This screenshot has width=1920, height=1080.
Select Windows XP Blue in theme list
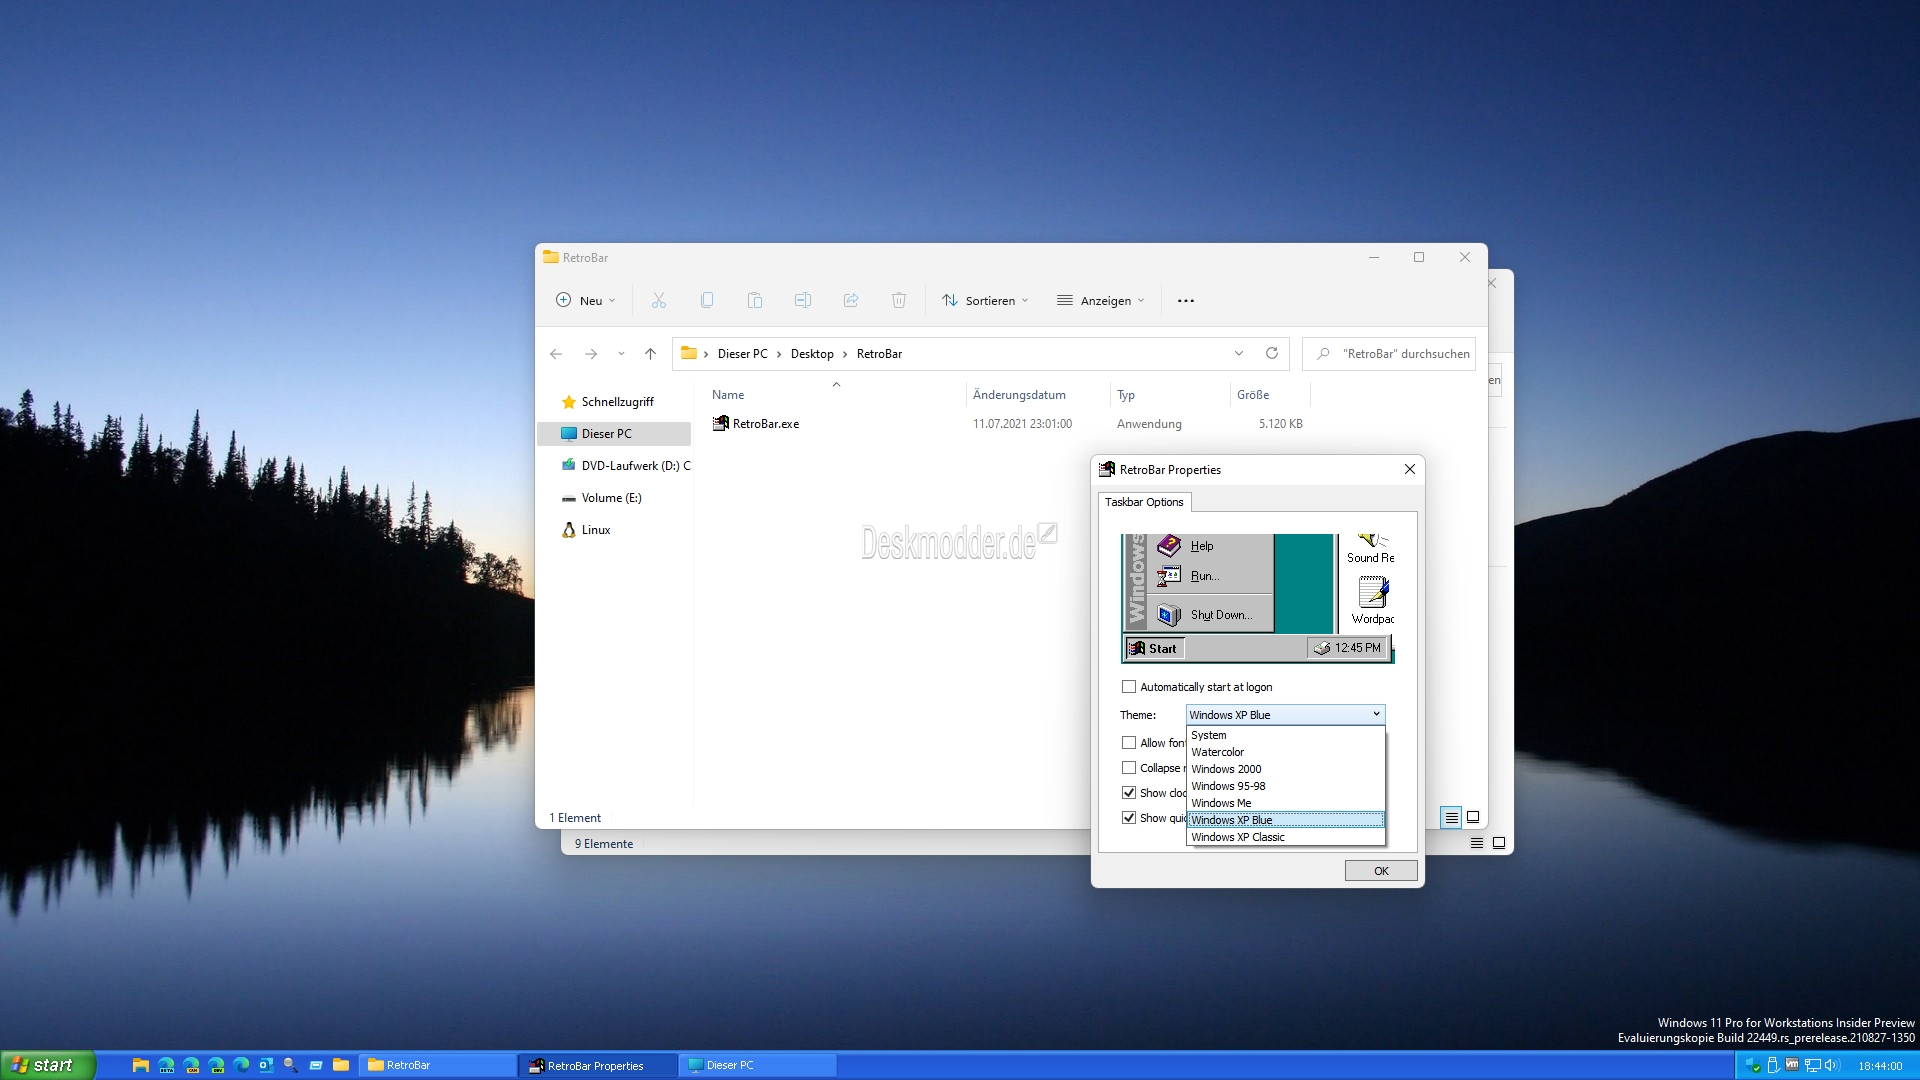[x=1285, y=820]
